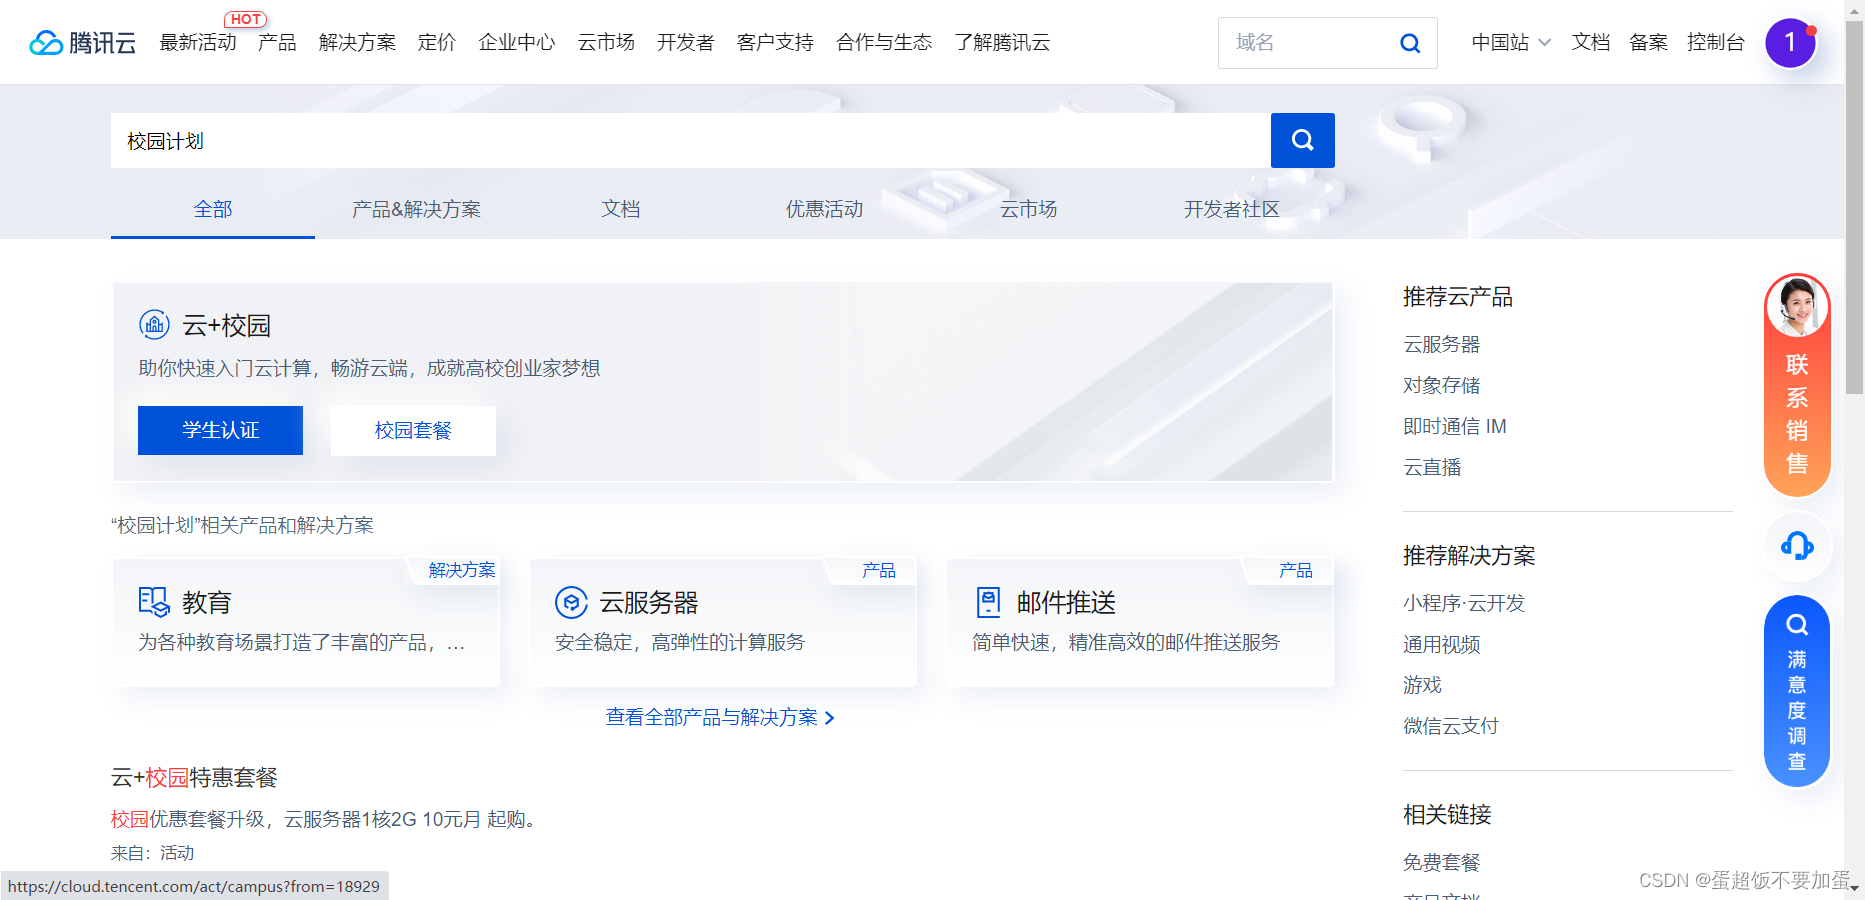Viewport: 1865px width, 900px height.
Task: Switch to the 云市场 results tab
Action: pos(1028,209)
